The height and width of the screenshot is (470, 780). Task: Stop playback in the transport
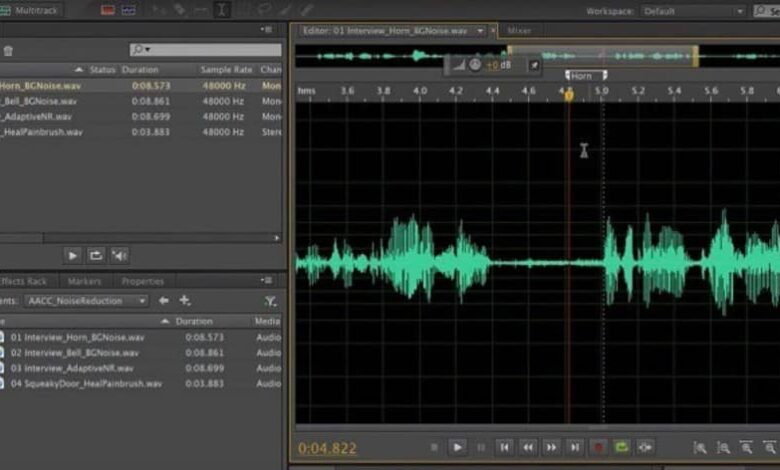point(434,448)
